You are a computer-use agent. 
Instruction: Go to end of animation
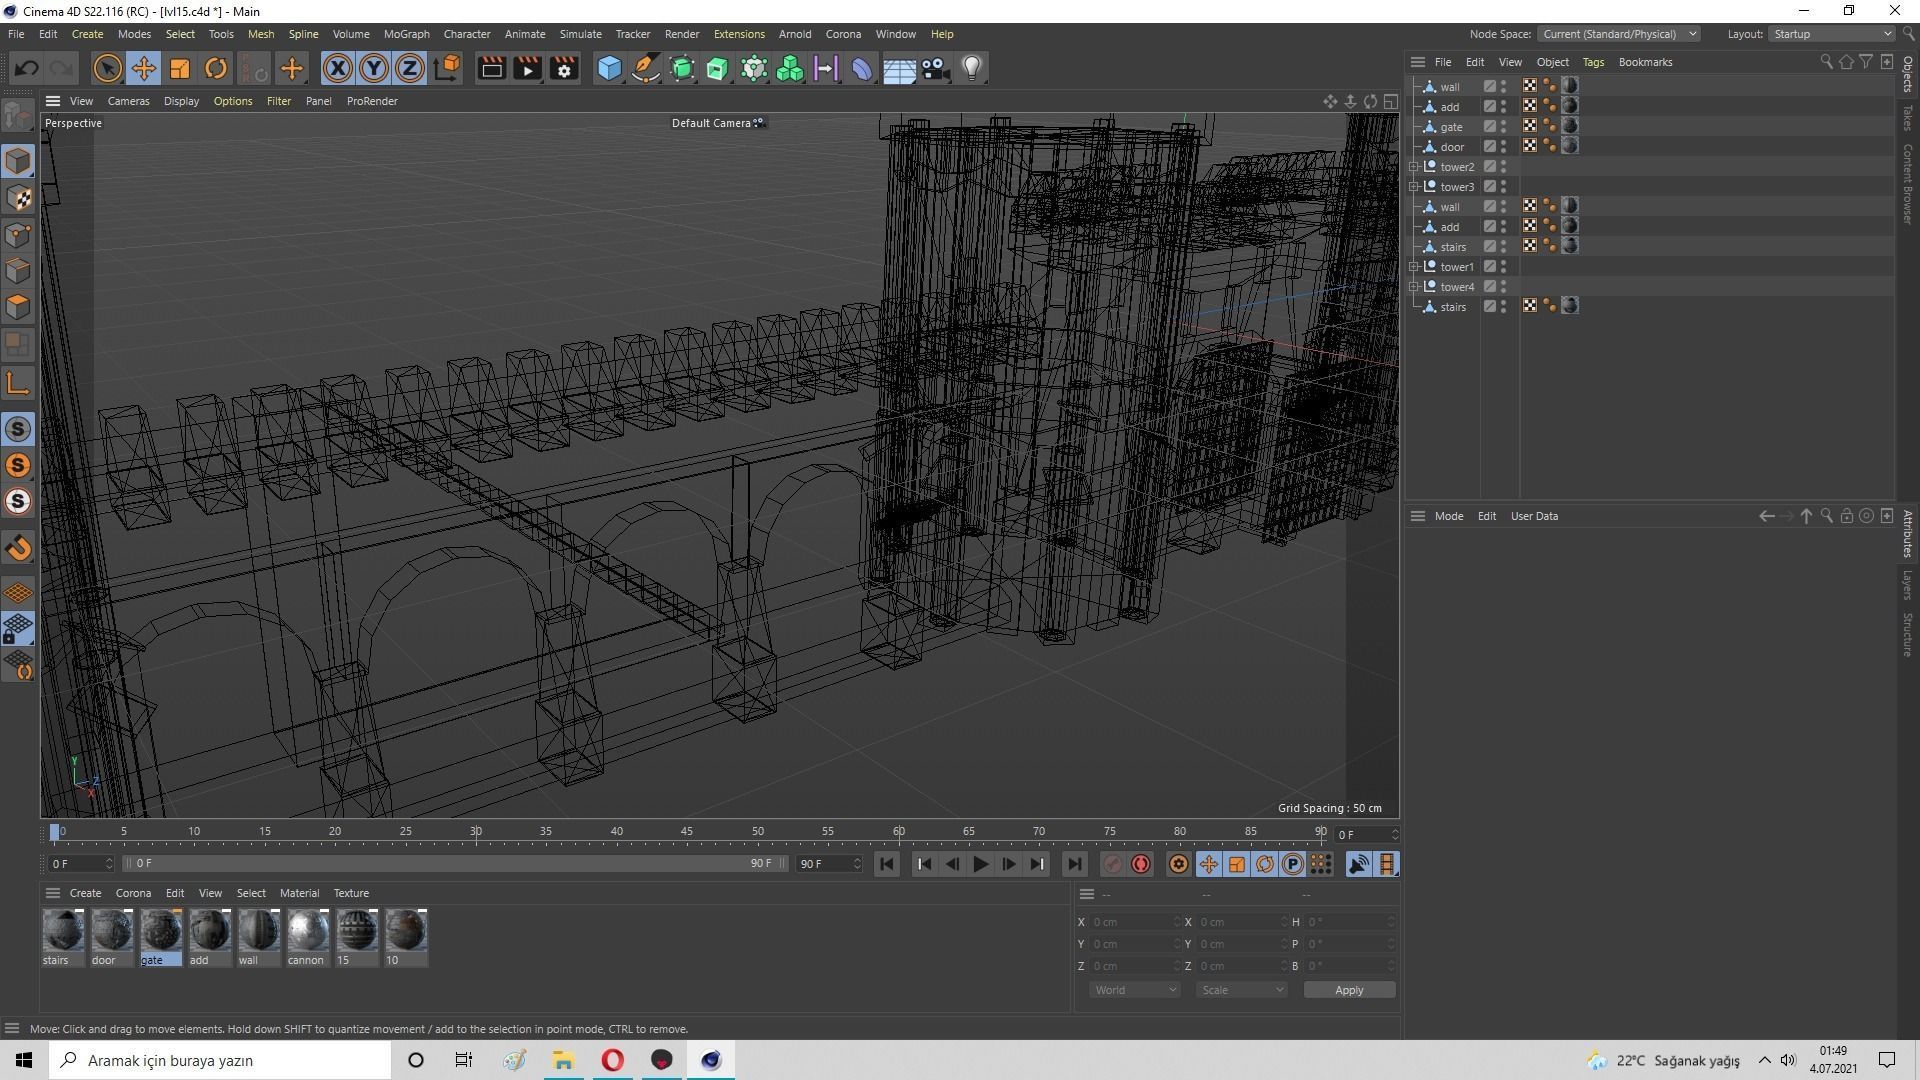[x=1074, y=864]
